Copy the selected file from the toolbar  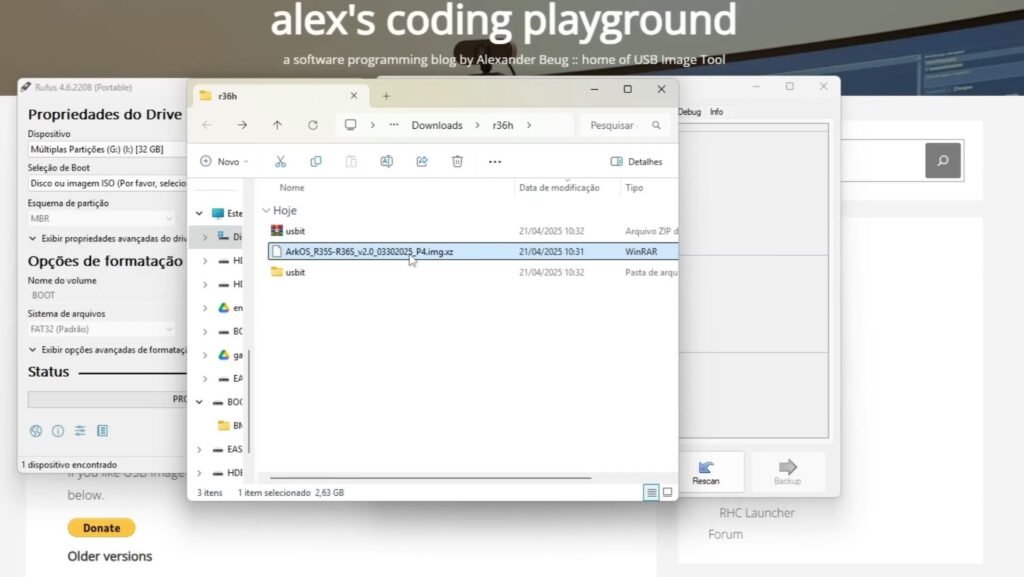(316, 161)
